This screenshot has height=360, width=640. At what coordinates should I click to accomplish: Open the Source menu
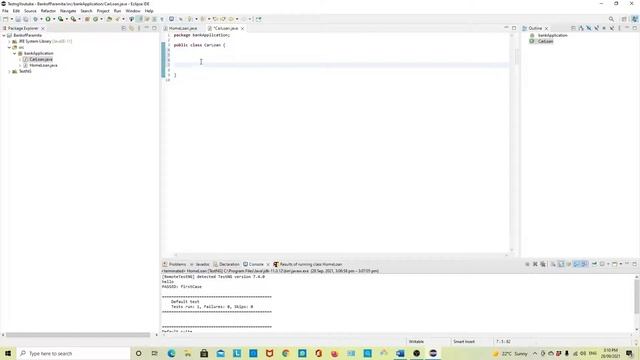(x=30, y=11)
